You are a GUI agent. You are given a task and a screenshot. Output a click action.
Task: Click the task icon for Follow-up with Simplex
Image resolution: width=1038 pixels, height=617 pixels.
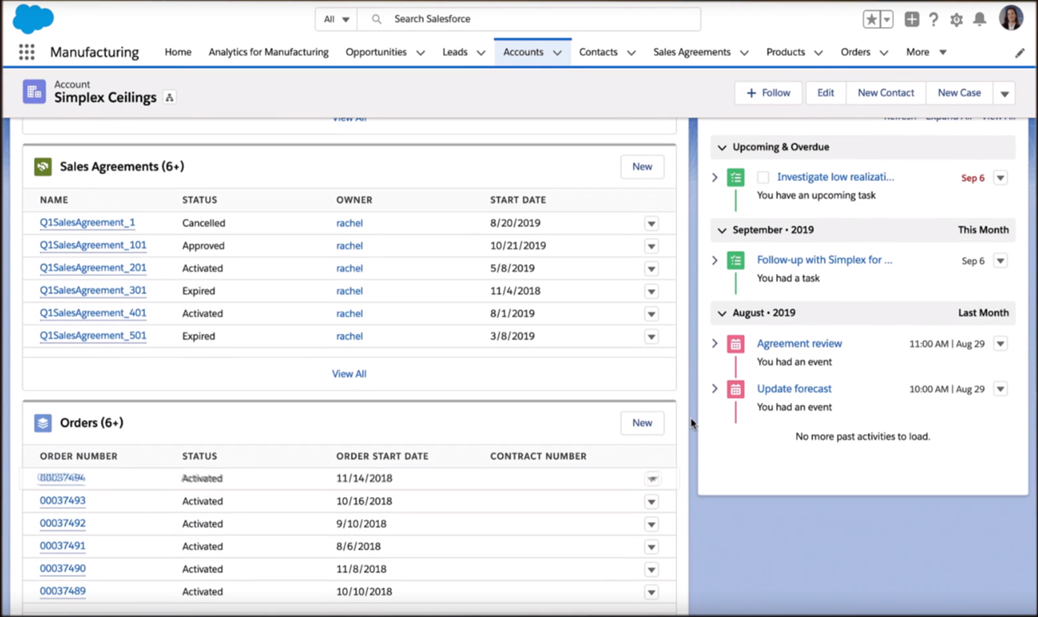735,260
